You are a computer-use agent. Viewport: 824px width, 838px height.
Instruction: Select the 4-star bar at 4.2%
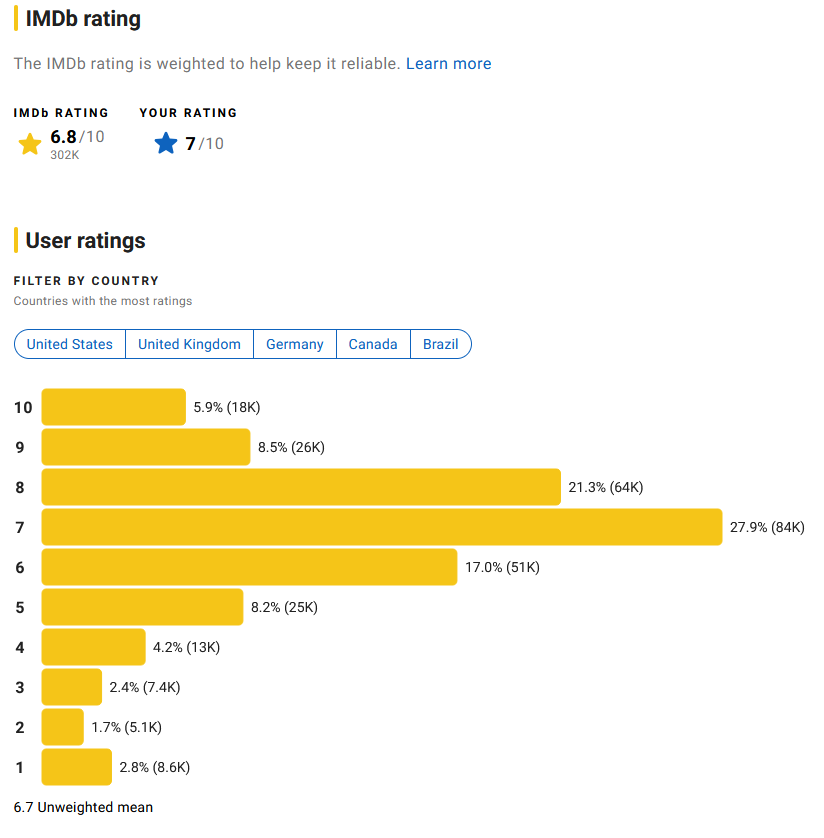pos(94,647)
